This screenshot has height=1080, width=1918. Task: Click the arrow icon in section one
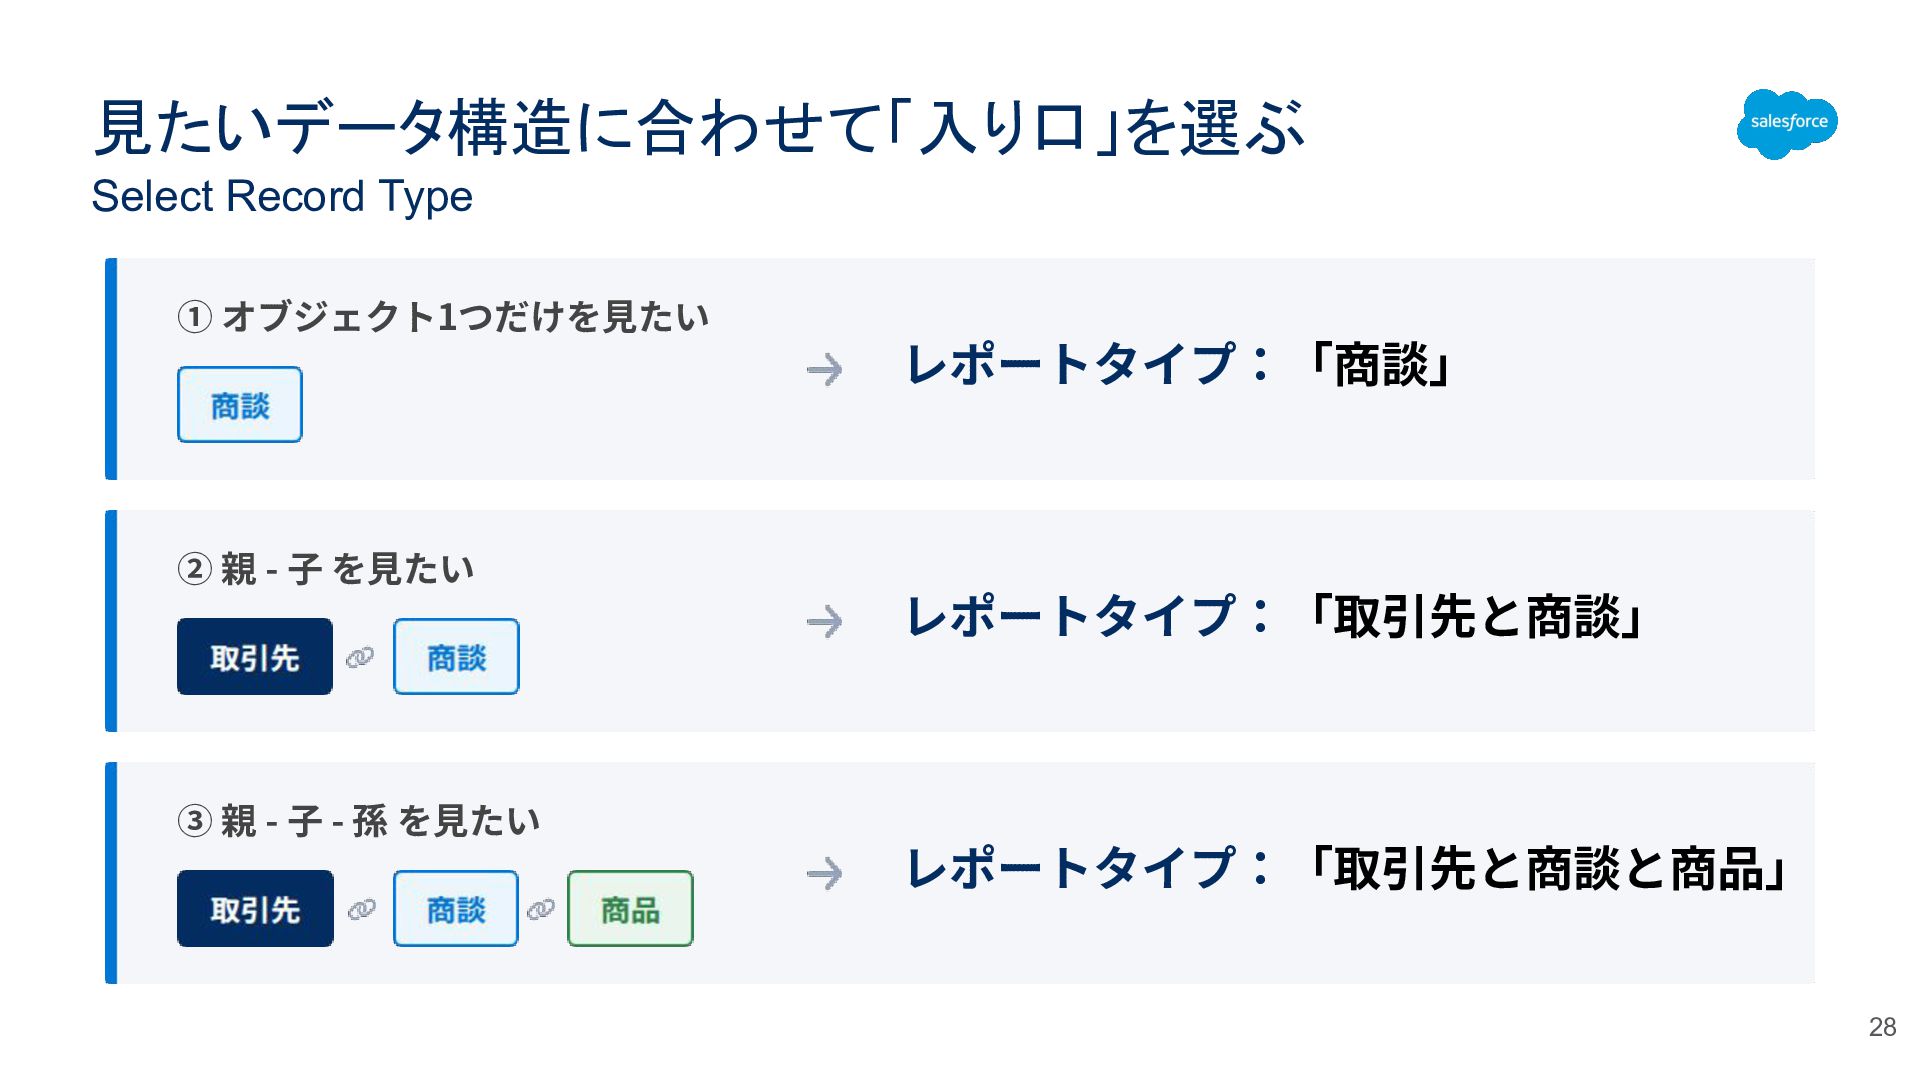pos(824,370)
